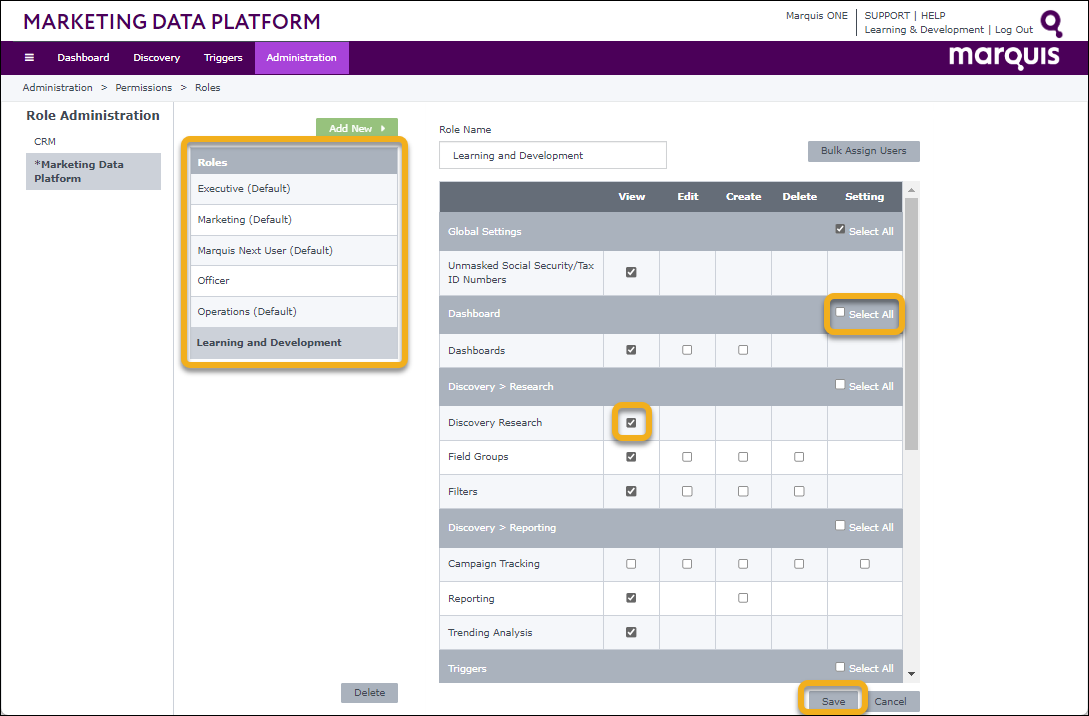This screenshot has width=1089, height=716.
Task: Switch to the Administration nav tab
Action: 301,58
